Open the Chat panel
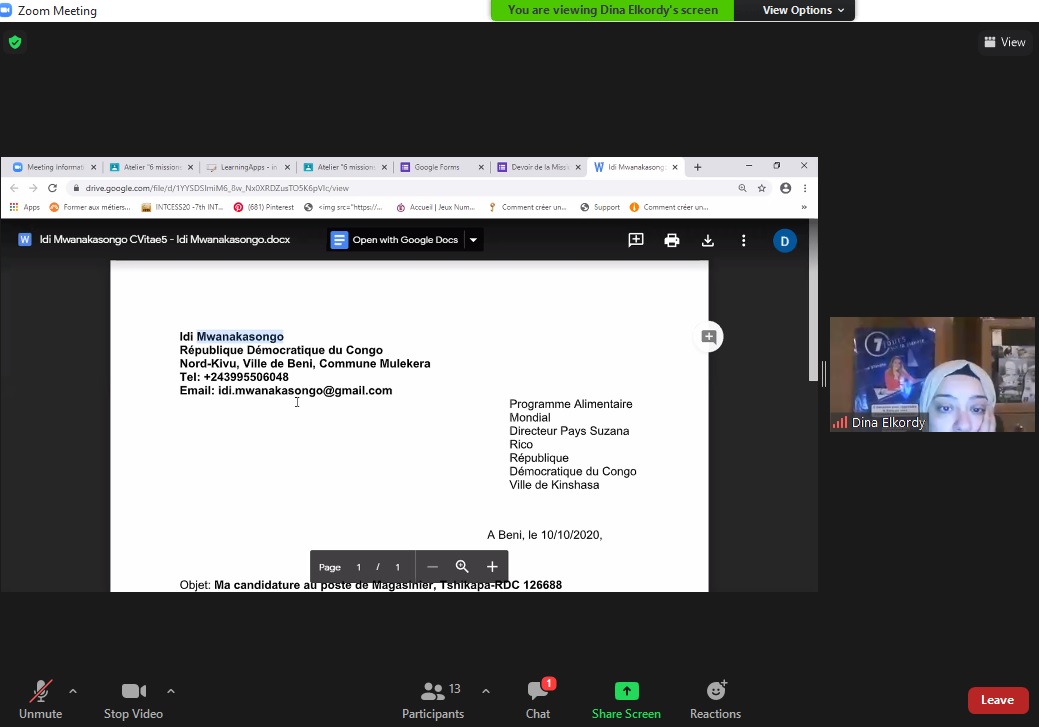 click(538, 699)
